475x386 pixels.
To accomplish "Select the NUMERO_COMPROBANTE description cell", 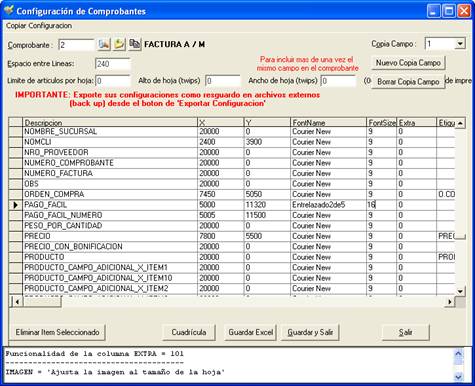I will coord(110,163).
